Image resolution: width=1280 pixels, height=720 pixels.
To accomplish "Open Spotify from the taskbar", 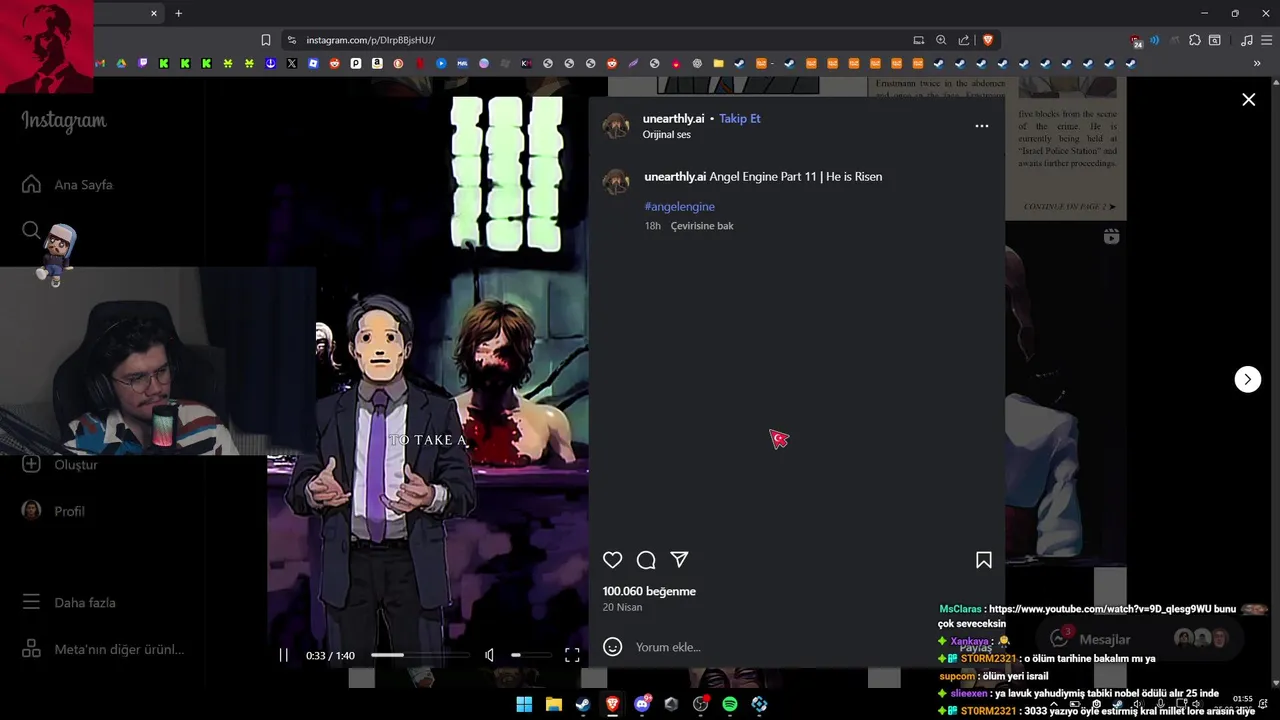I will point(730,704).
